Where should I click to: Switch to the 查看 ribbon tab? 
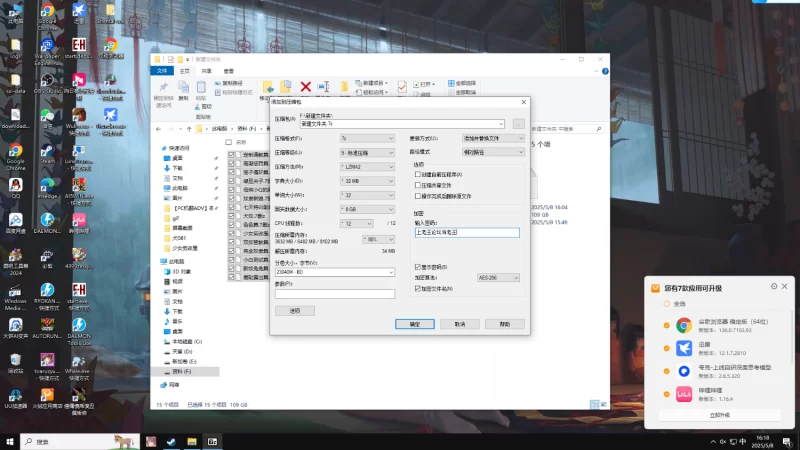(x=229, y=71)
